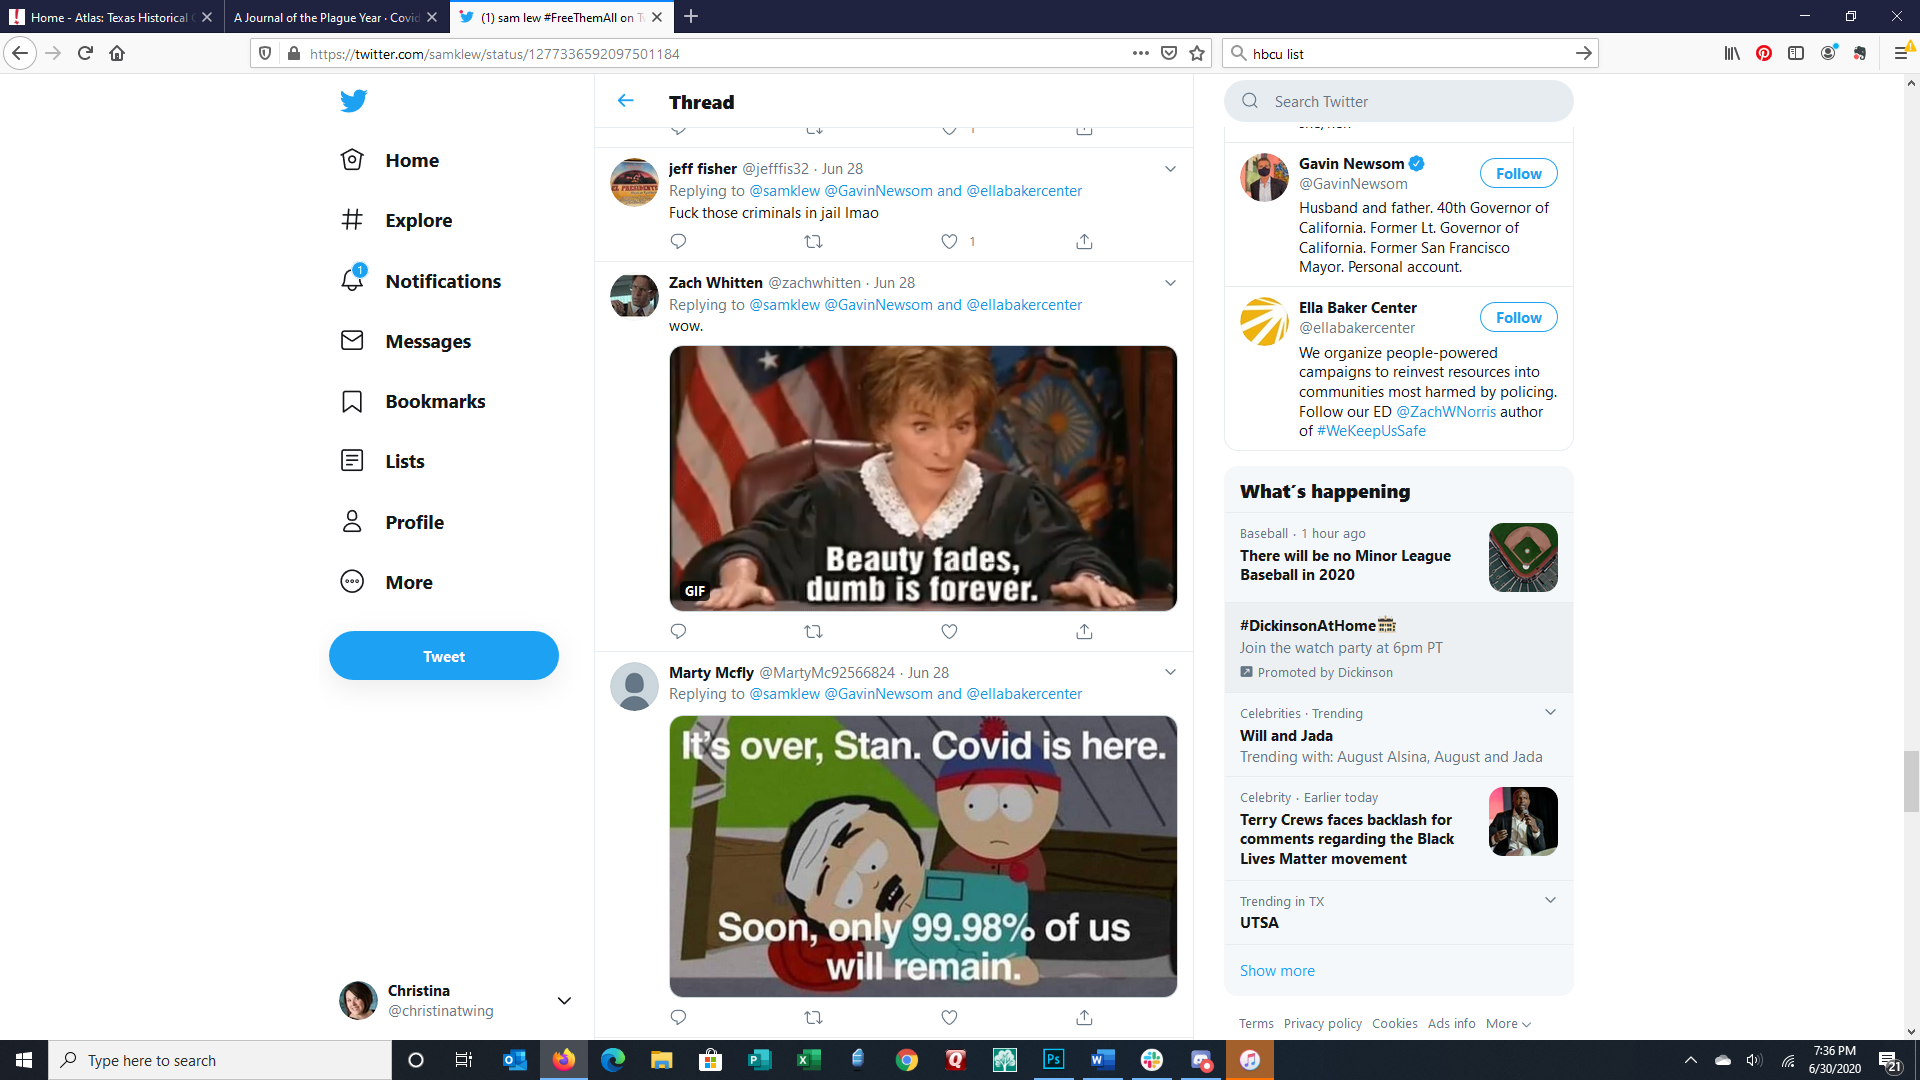Click back arrow beside Thread heading
Screen dimensions: 1920x1080
pyautogui.click(x=626, y=101)
